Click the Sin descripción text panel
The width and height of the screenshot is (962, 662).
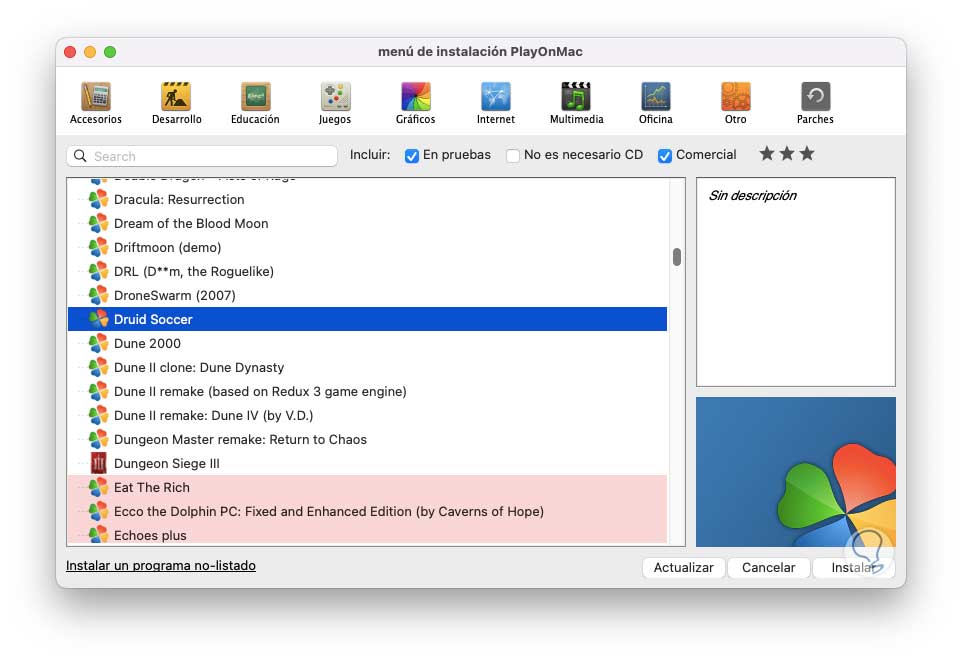coord(796,282)
